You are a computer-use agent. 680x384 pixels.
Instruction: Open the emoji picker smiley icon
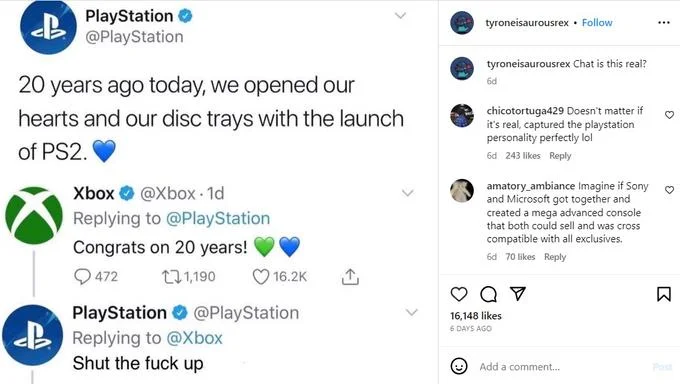coord(459,366)
